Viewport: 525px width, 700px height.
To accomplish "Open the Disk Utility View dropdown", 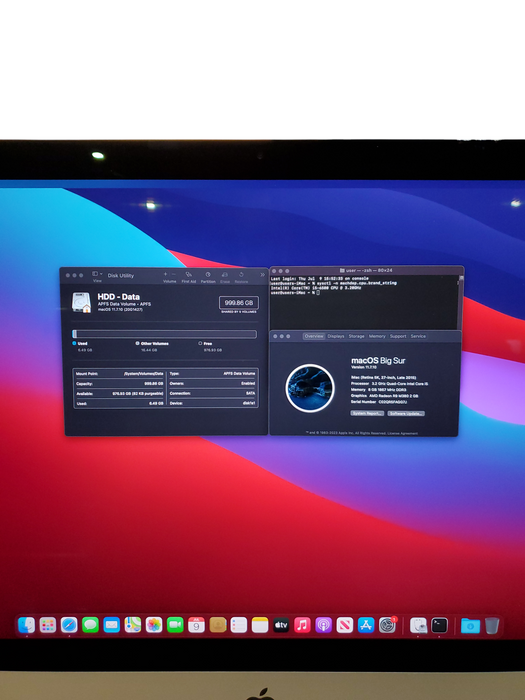I will (97, 276).
